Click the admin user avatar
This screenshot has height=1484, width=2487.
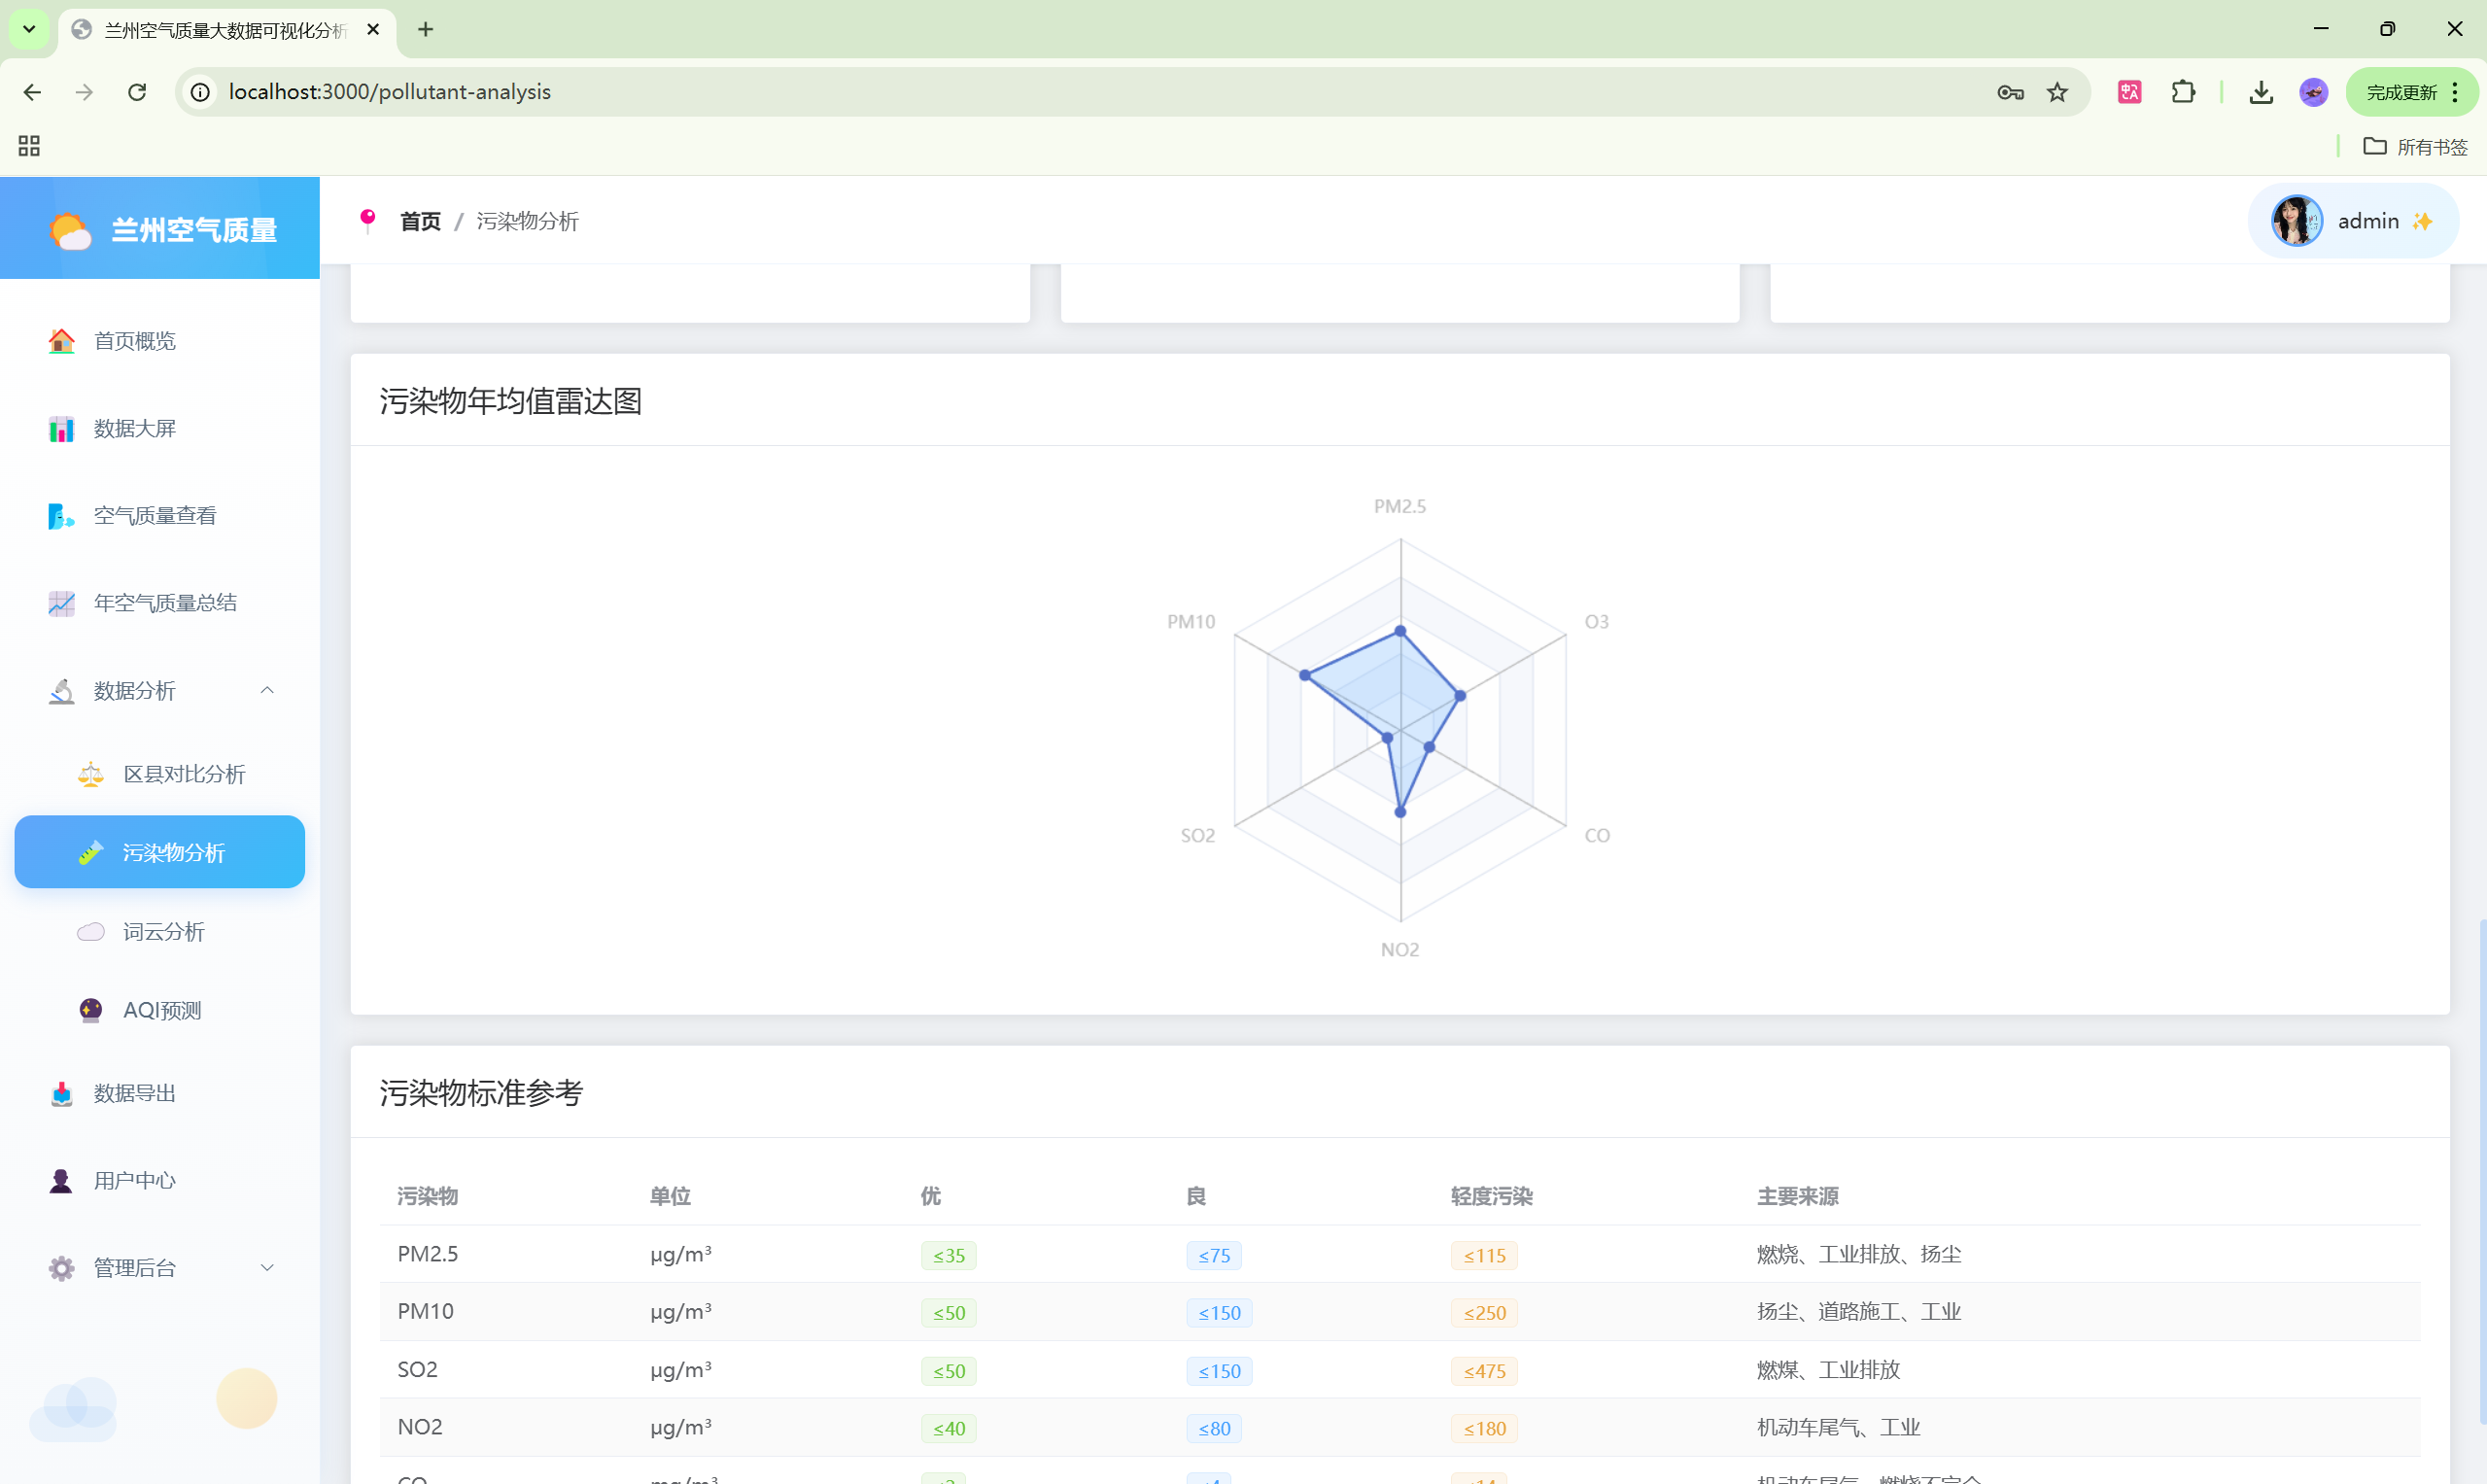2297,221
